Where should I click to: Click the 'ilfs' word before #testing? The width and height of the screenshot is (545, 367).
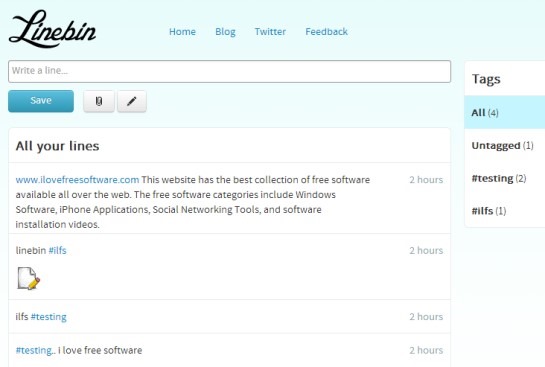click(22, 317)
